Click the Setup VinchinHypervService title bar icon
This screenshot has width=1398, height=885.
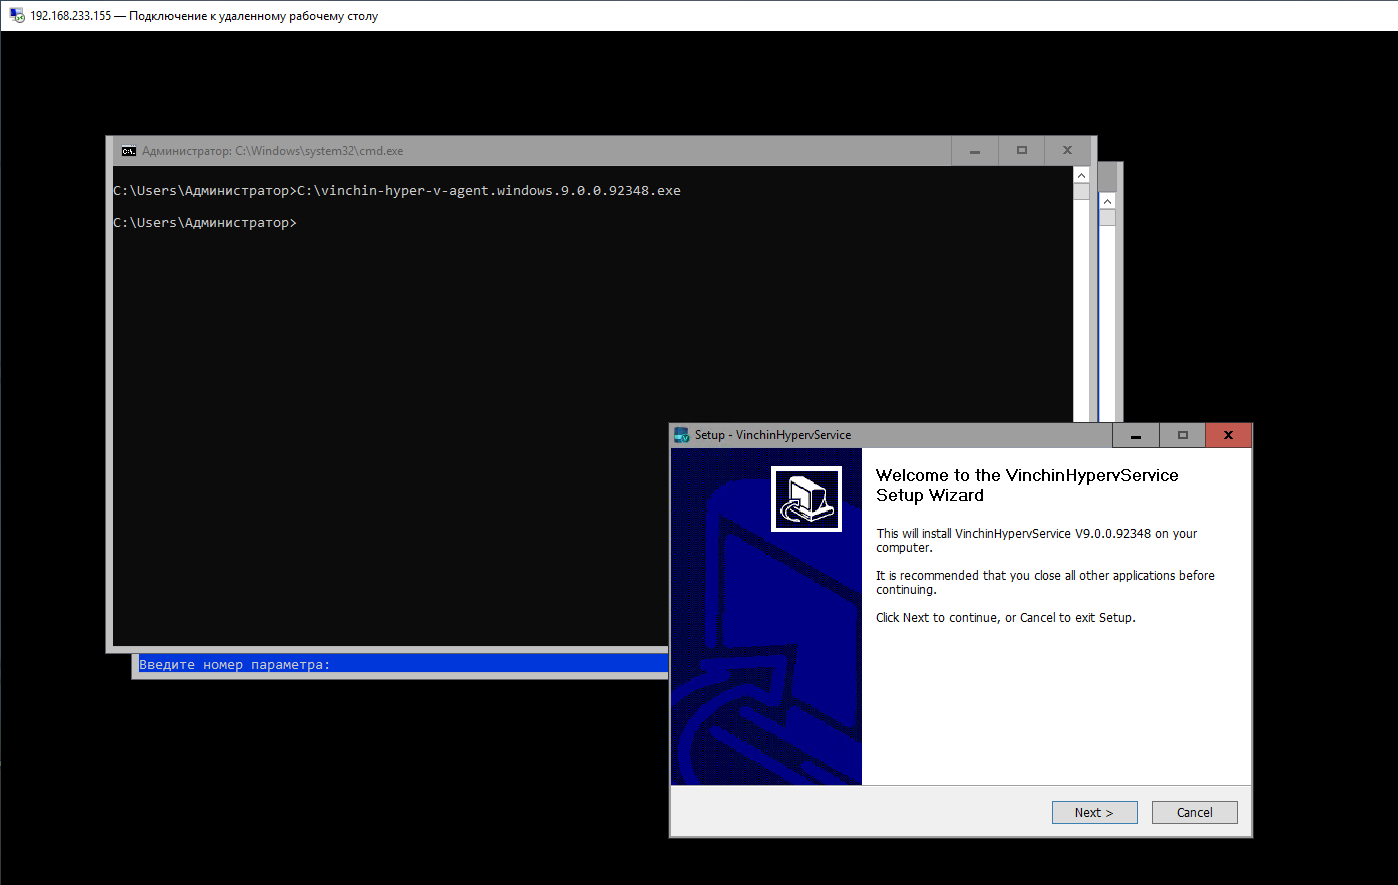[x=682, y=435]
